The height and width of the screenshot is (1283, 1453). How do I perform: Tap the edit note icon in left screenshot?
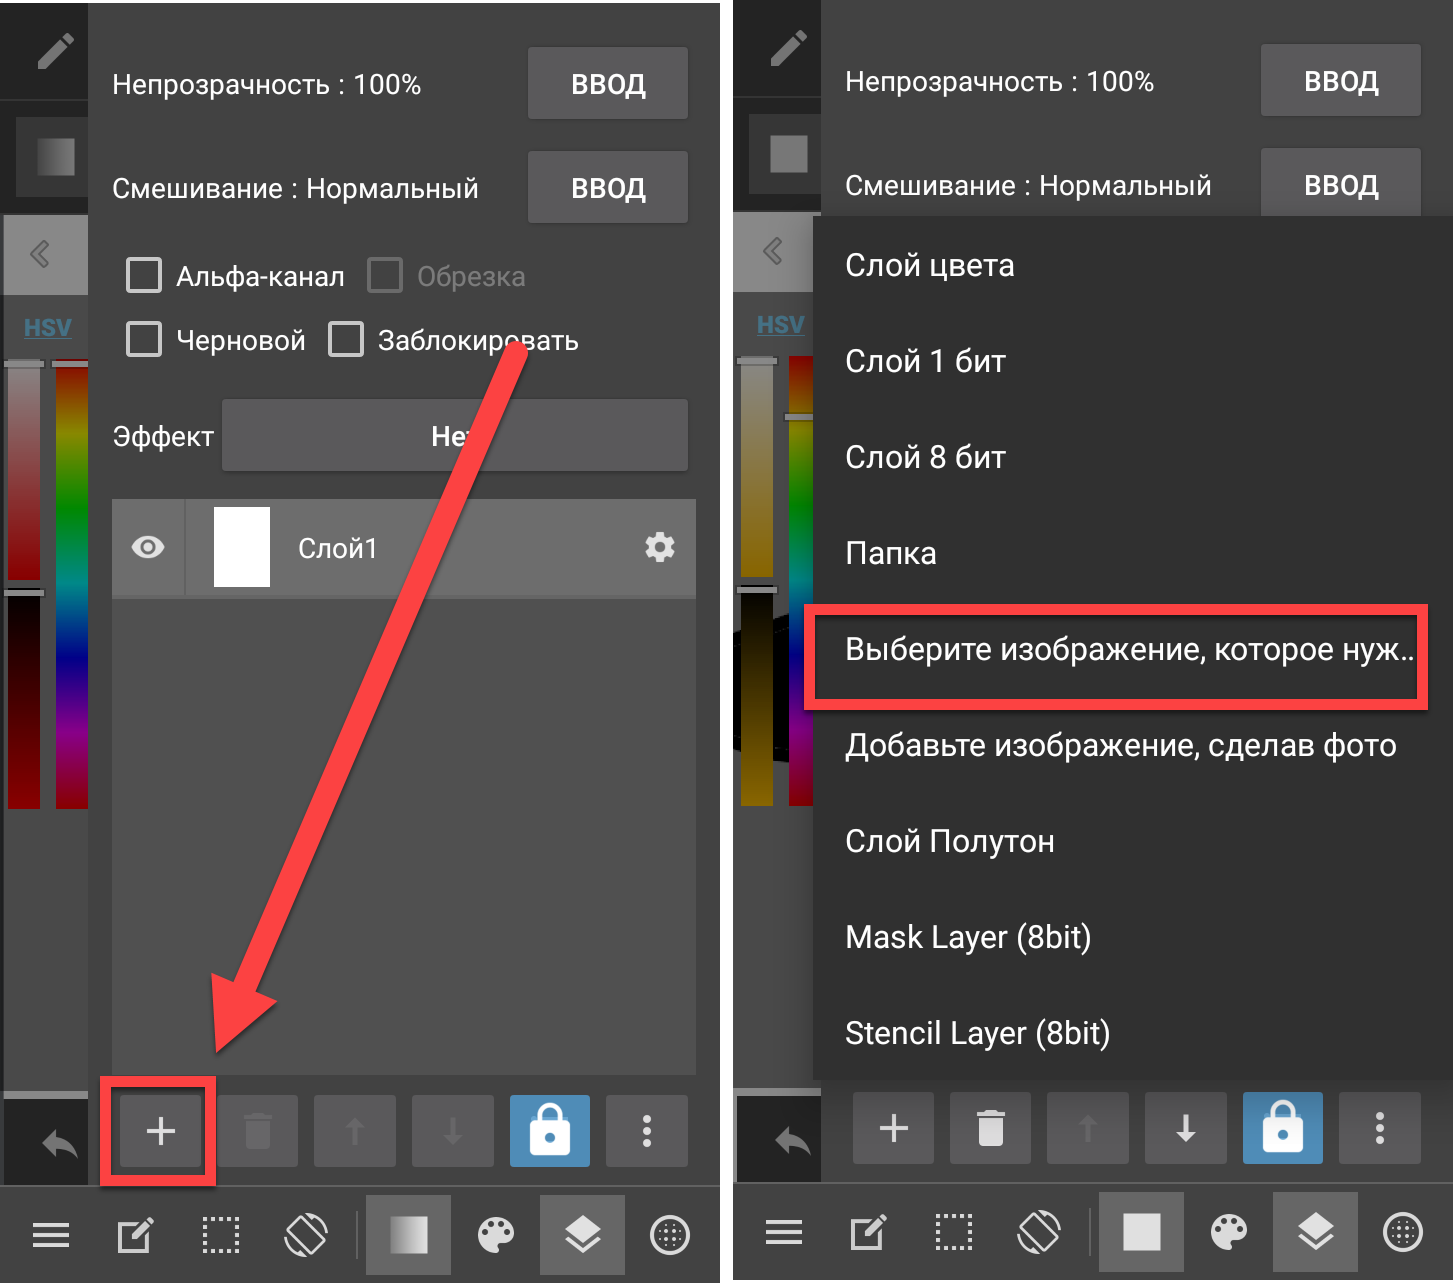pos(135,1236)
